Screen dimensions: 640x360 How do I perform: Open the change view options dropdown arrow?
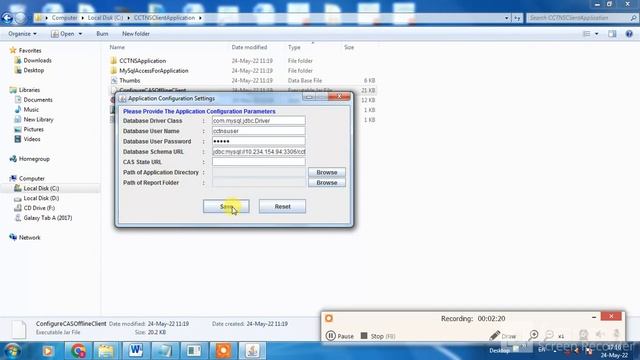pos(597,34)
